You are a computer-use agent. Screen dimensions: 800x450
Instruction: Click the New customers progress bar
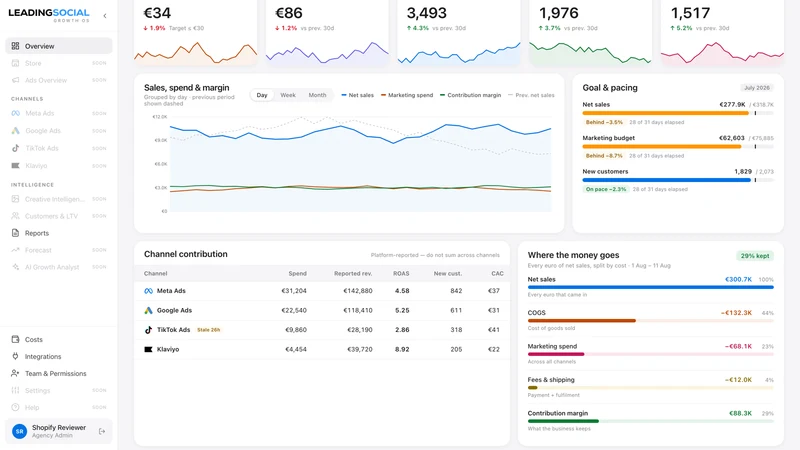tap(678, 180)
